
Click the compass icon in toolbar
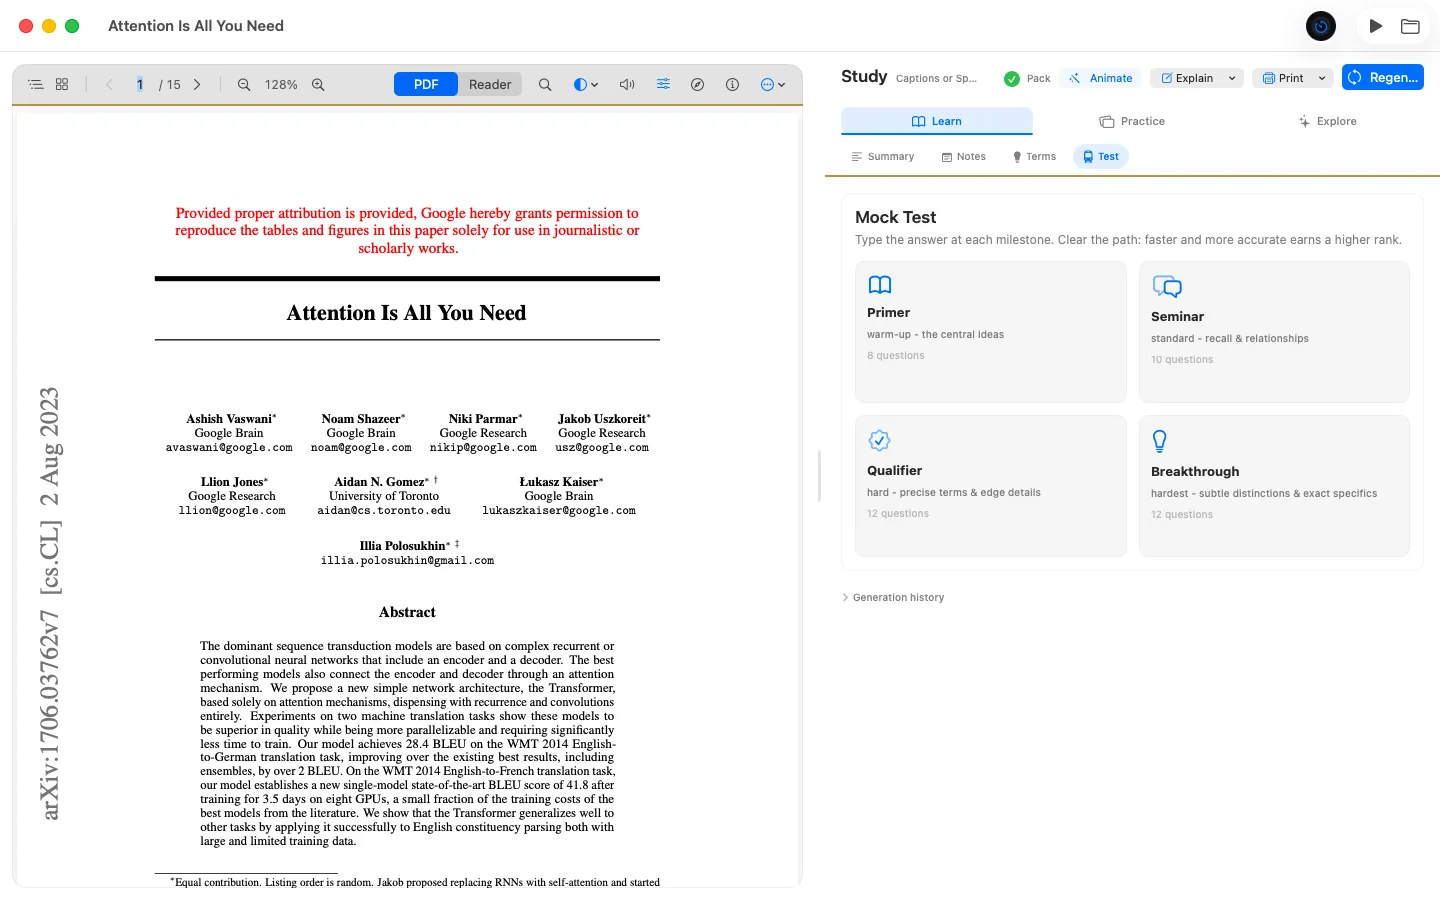(698, 85)
